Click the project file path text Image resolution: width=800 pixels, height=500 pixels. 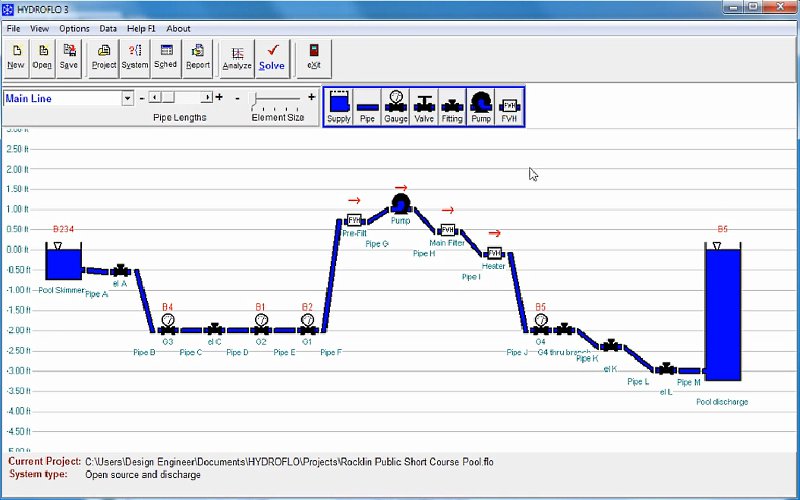(289, 462)
